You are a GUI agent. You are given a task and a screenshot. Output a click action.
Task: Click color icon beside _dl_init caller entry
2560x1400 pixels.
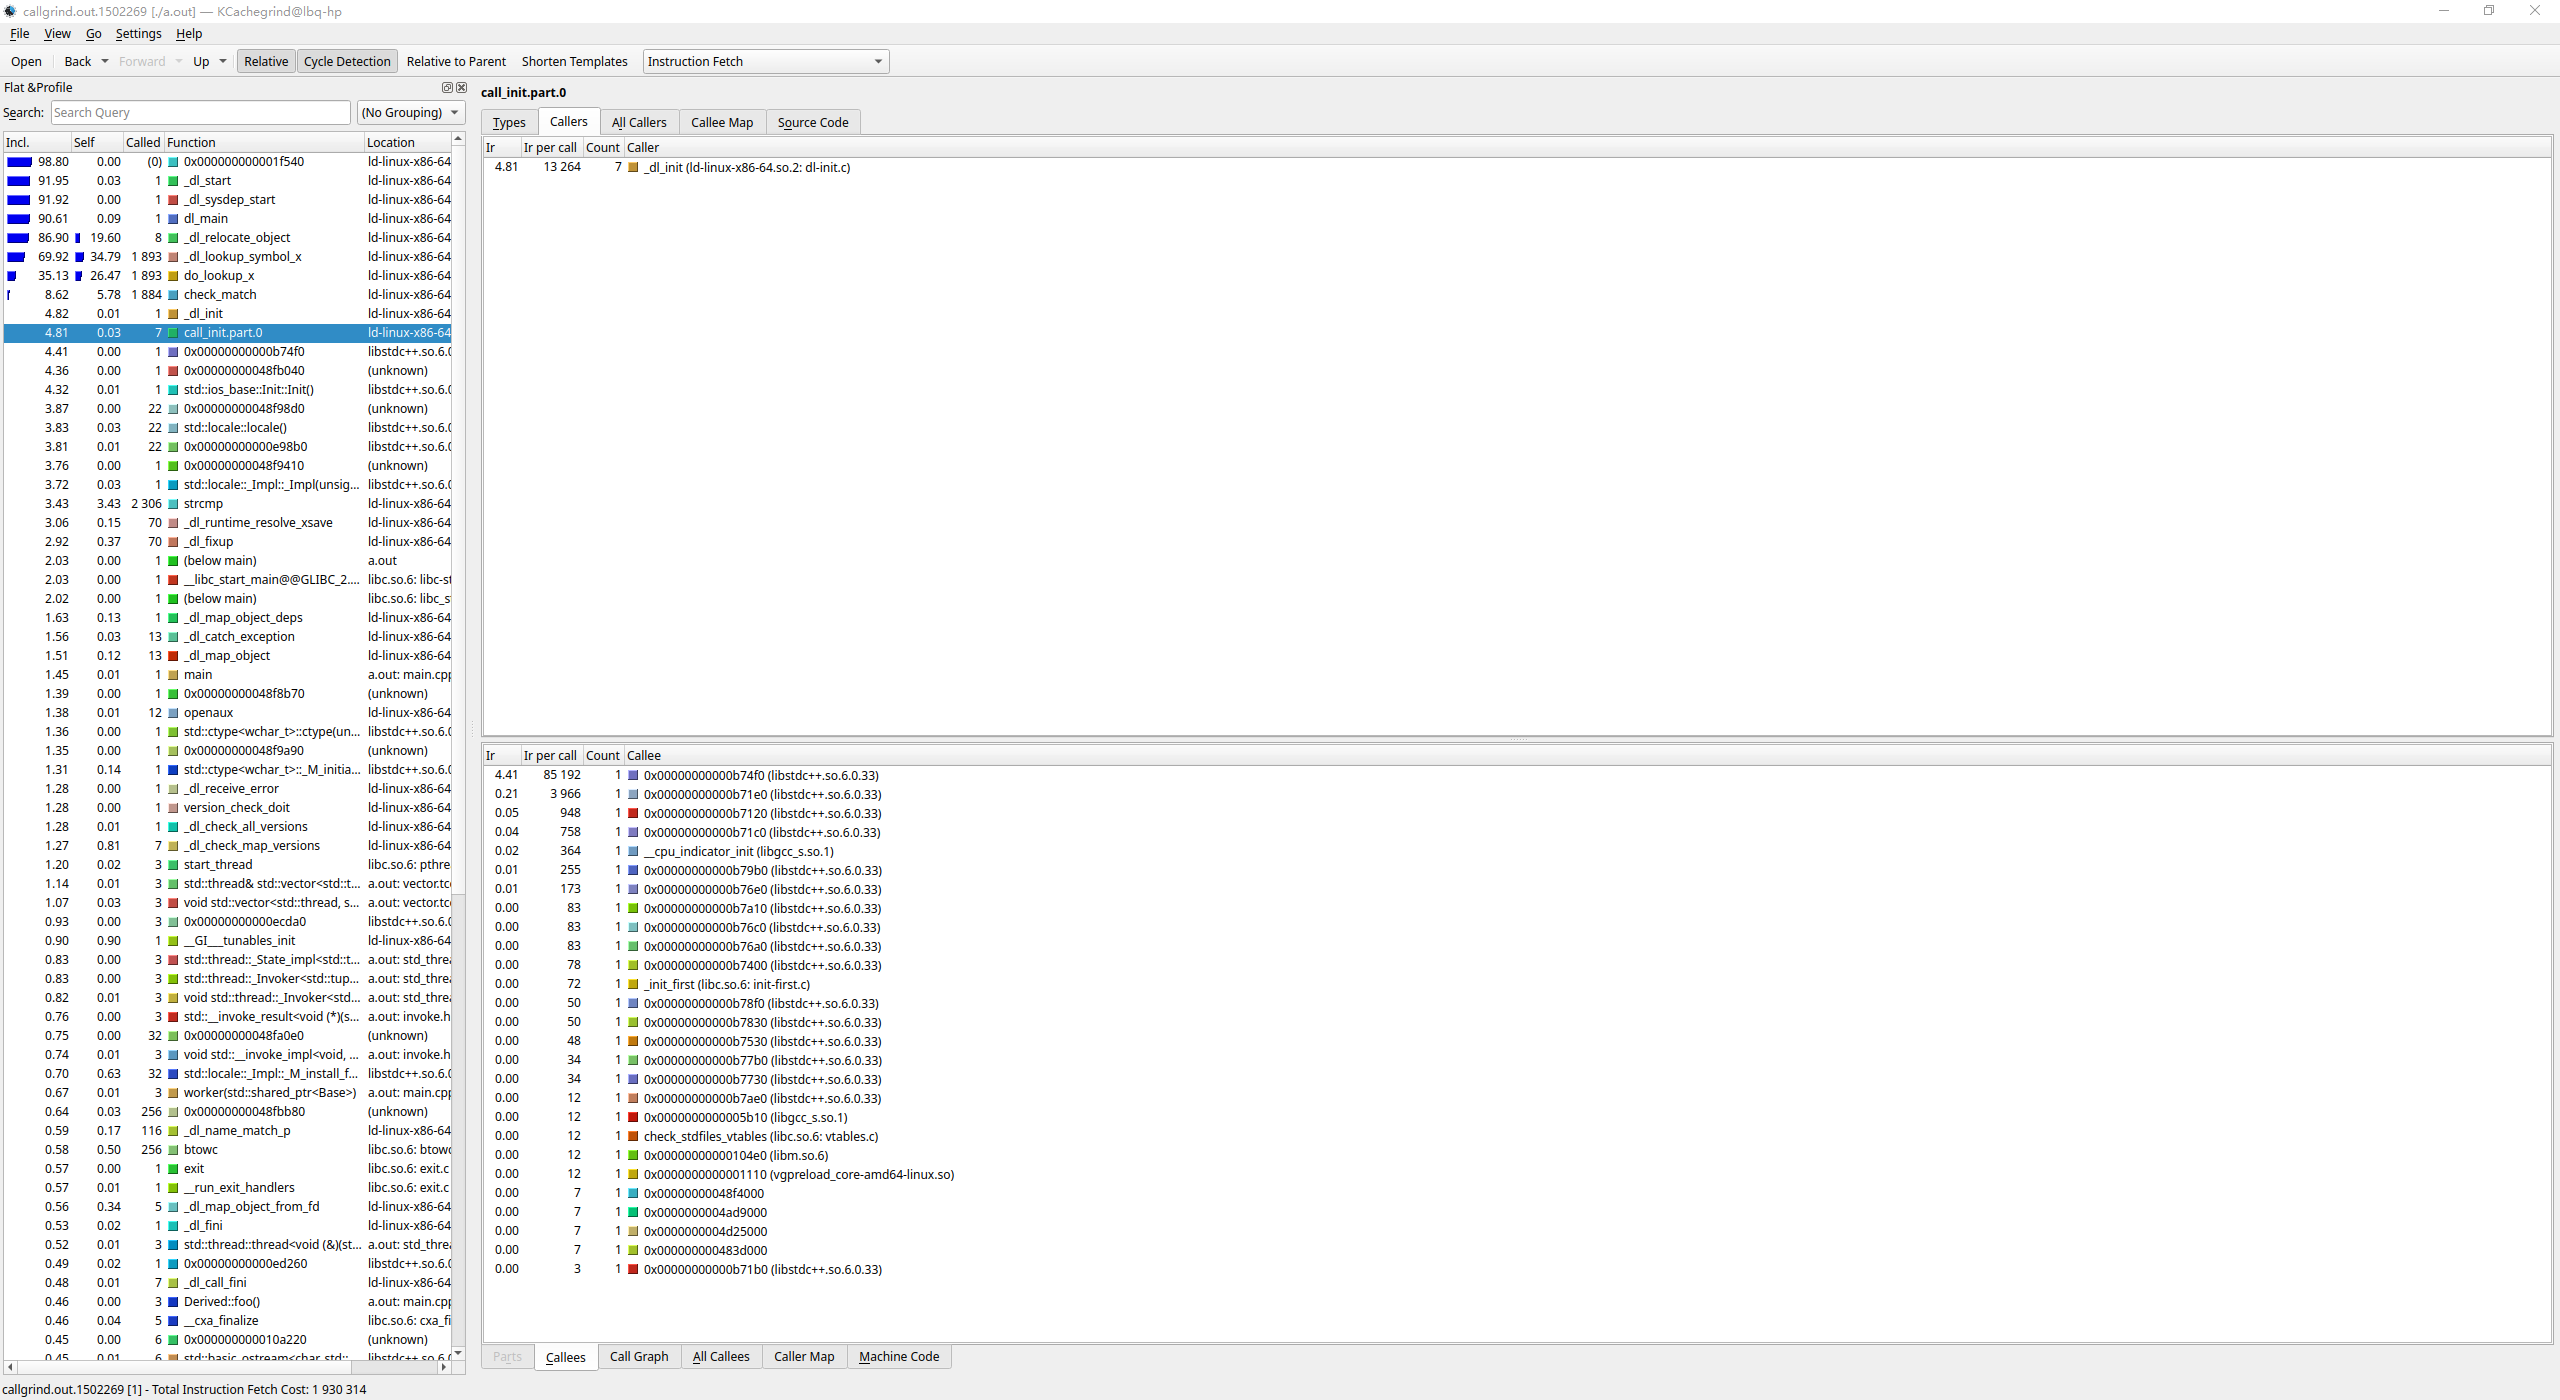(x=633, y=167)
